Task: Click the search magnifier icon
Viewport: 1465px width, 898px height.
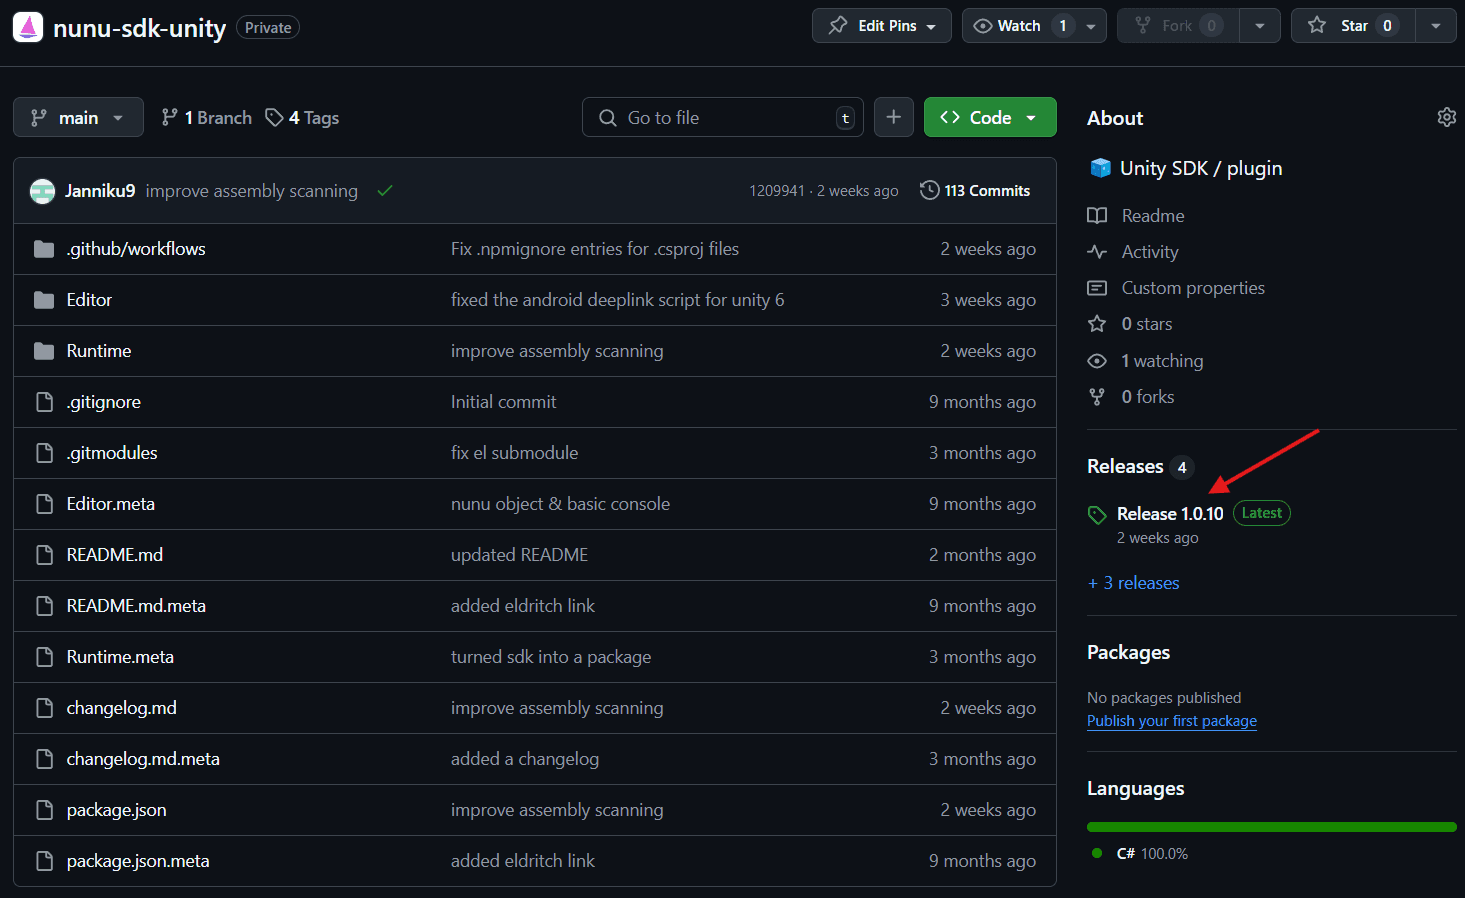Action: (x=607, y=118)
